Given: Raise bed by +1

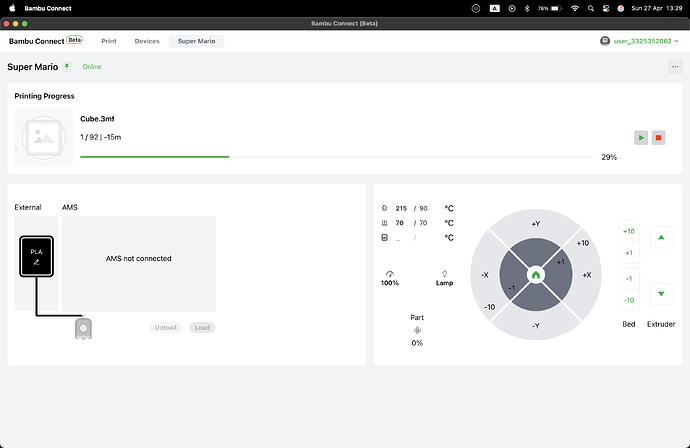Looking at the screenshot, I should point(629,253).
